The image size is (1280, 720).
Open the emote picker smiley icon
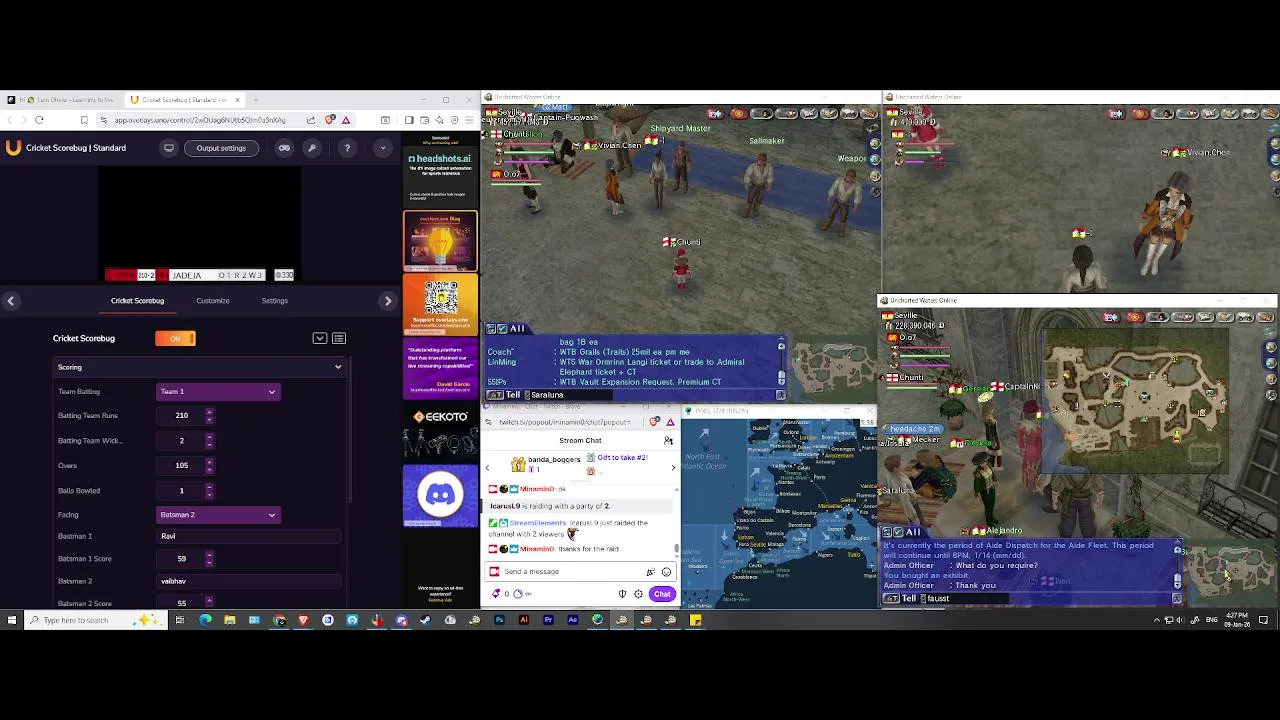tap(666, 572)
